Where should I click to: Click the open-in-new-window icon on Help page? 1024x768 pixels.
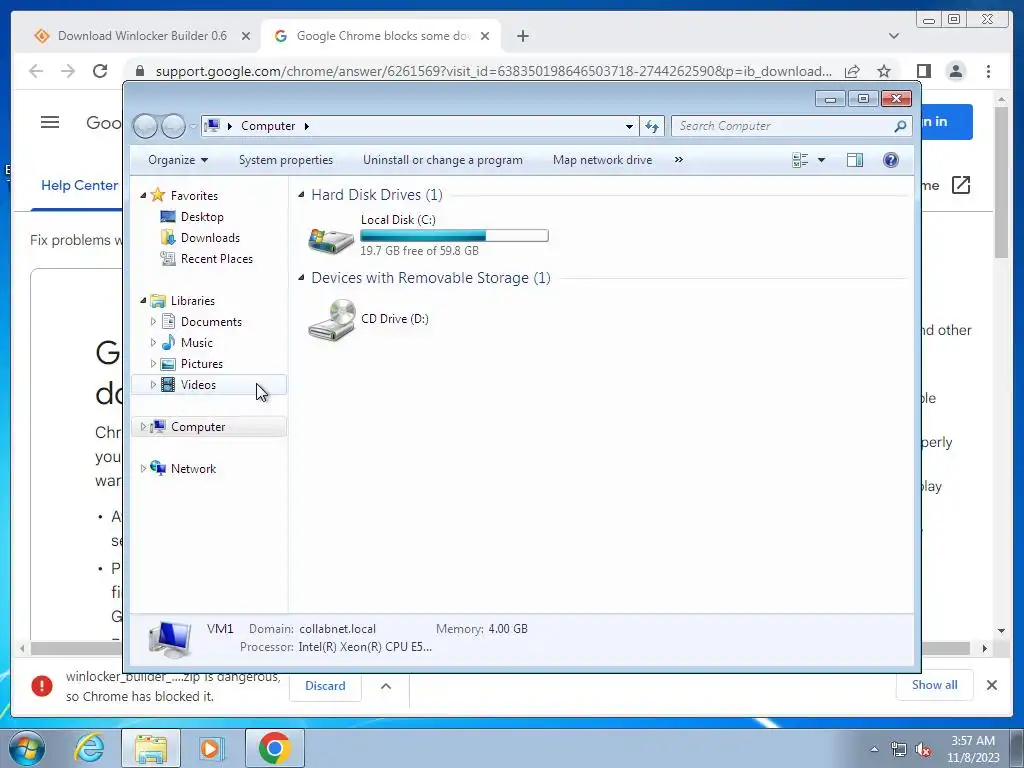pos(961,185)
